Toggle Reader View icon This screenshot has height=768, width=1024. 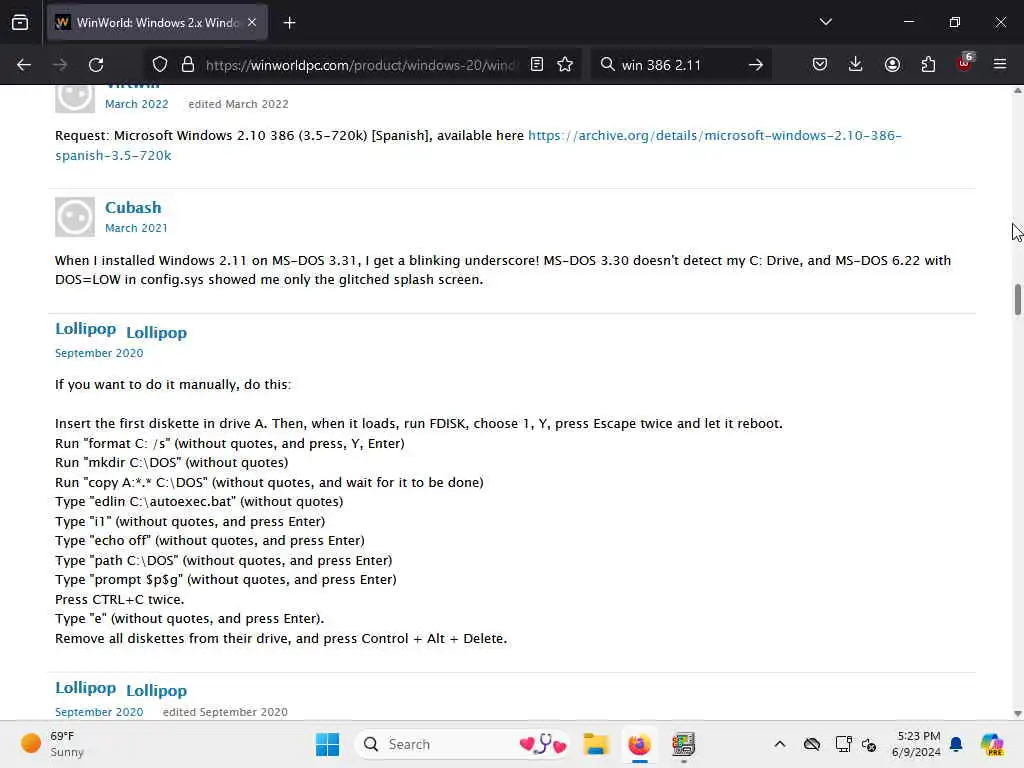point(537,64)
